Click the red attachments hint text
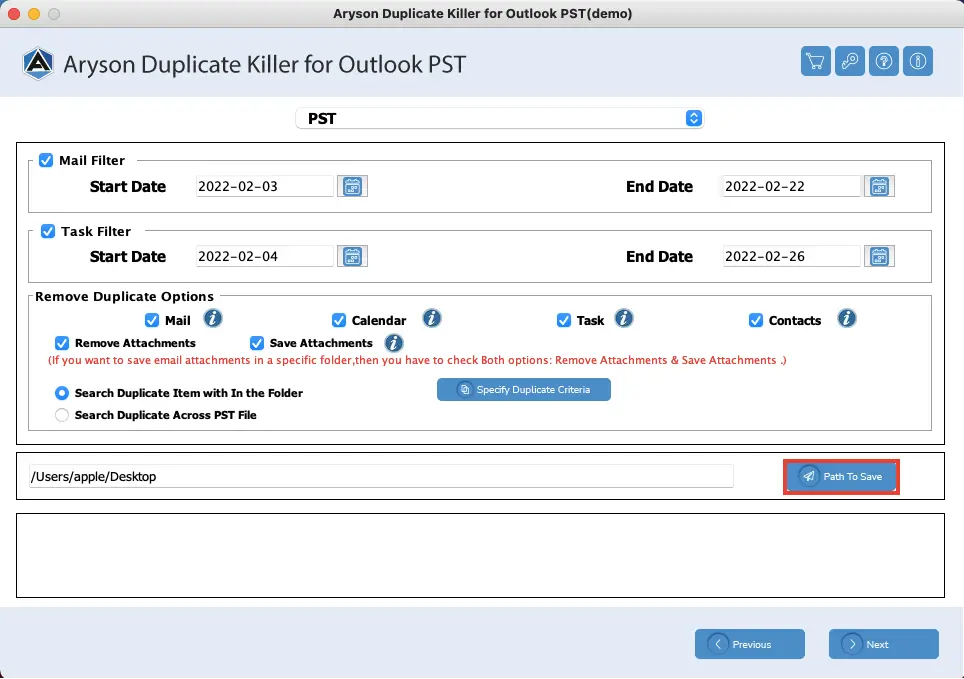The image size is (964, 679). pyautogui.click(x=417, y=360)
